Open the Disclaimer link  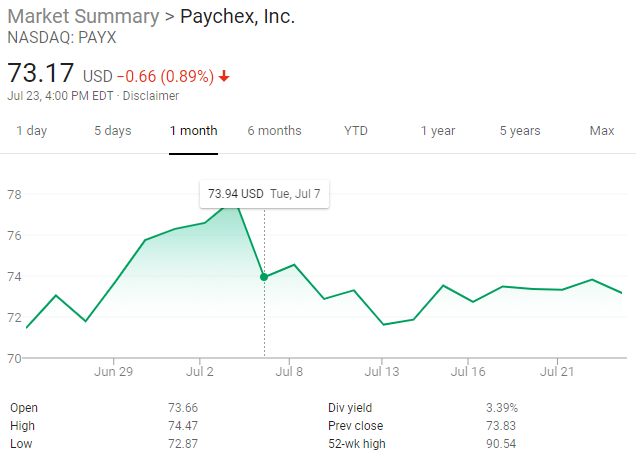[152, 96]
